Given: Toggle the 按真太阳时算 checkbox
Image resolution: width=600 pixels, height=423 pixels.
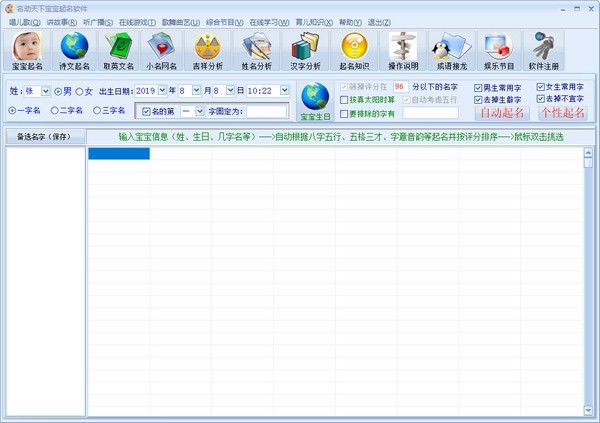Looking at the screenshot, I should pyautogui.click(x=345, y=100).
